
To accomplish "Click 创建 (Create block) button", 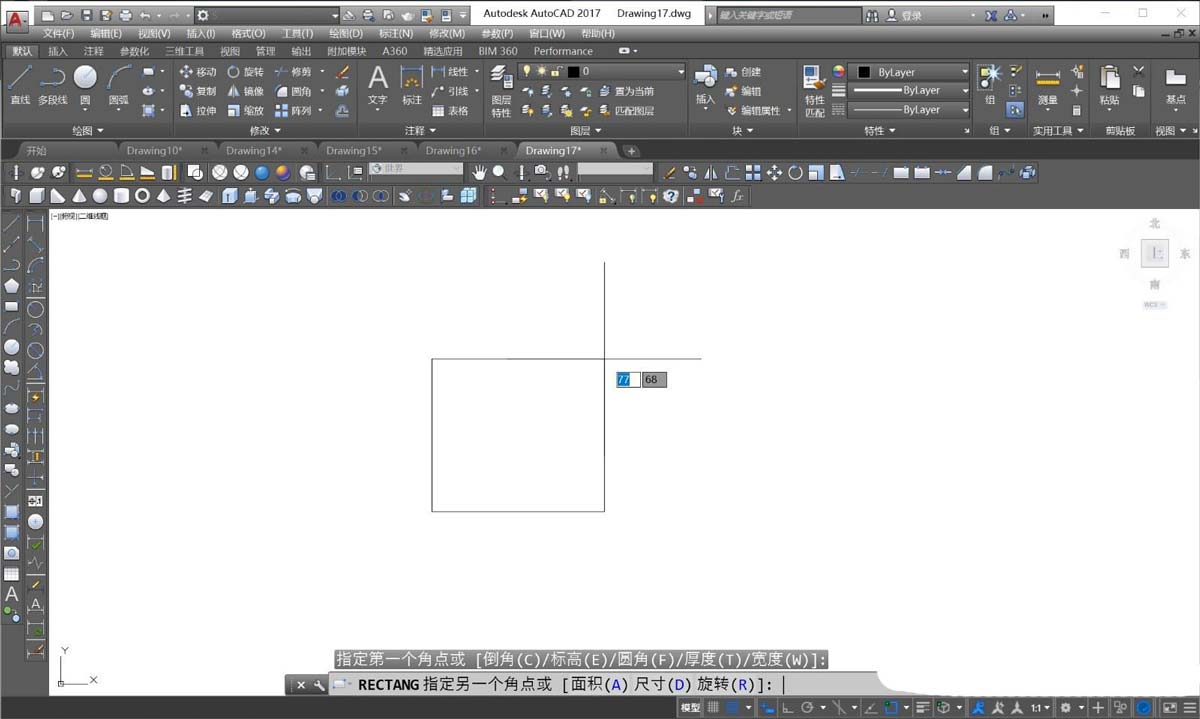I will 743,72.
